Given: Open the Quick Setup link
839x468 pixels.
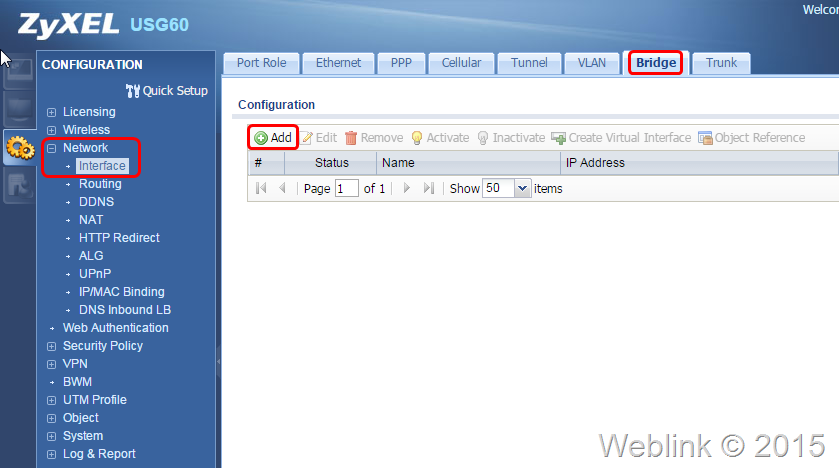Looking at the screenshot, I should click(x=175, y=91).
